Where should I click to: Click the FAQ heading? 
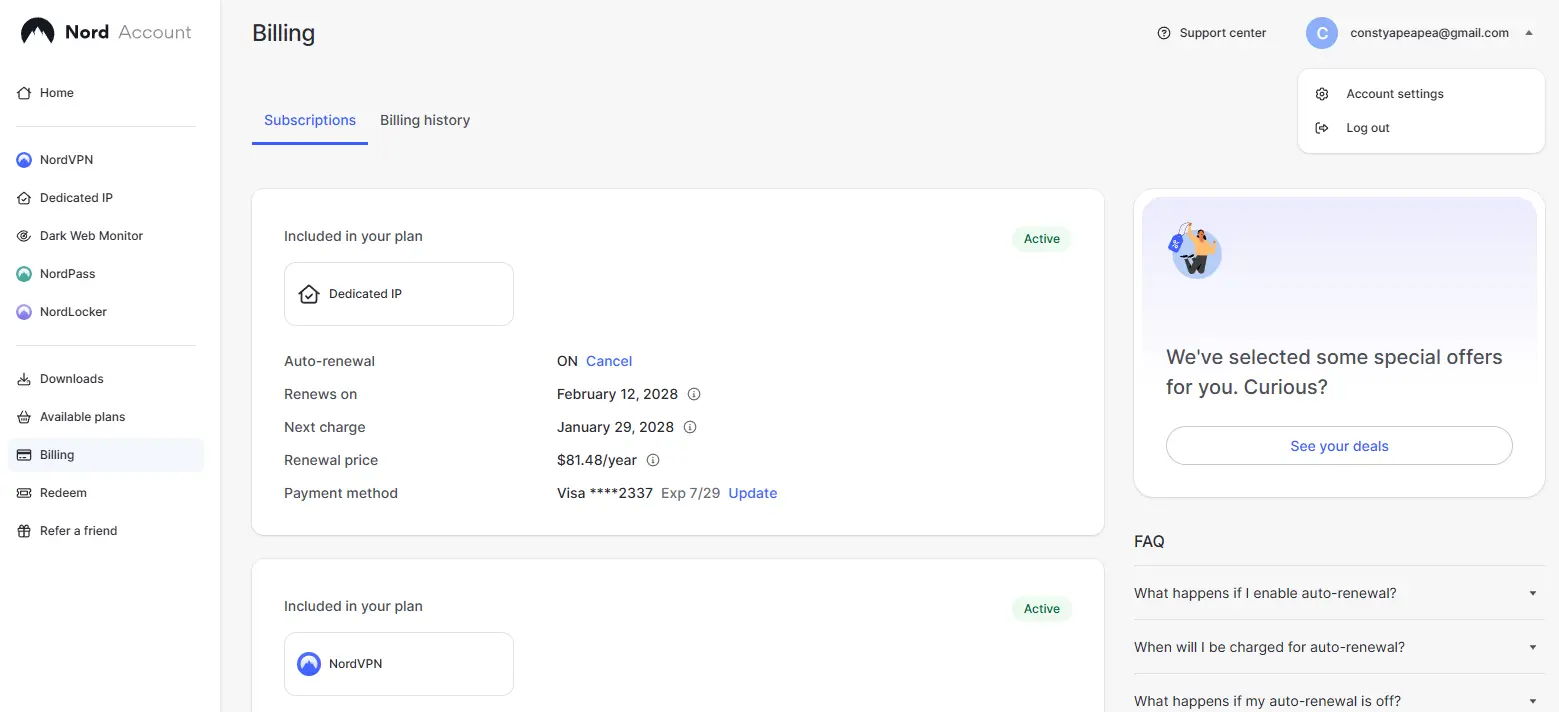click(1149, 541)
